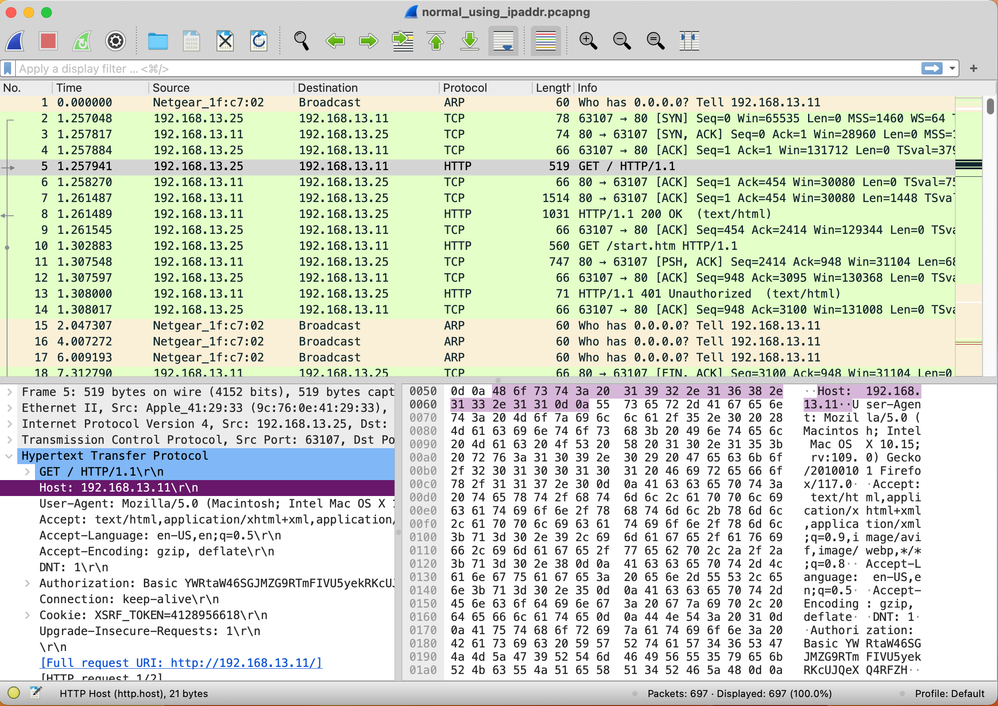This screenshot has height=706, width=998.
Task: Reset text to normal size
Action: [656, 41]
